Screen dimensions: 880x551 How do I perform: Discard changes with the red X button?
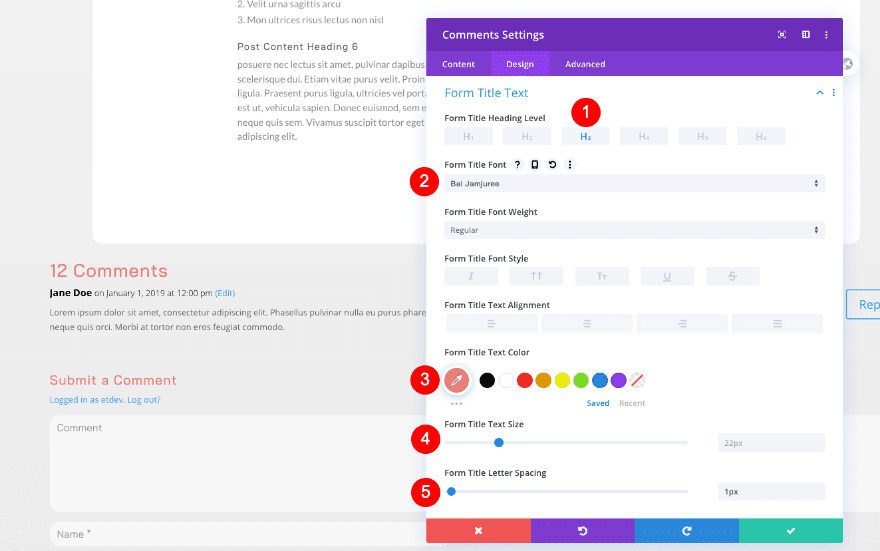(478, 531)
